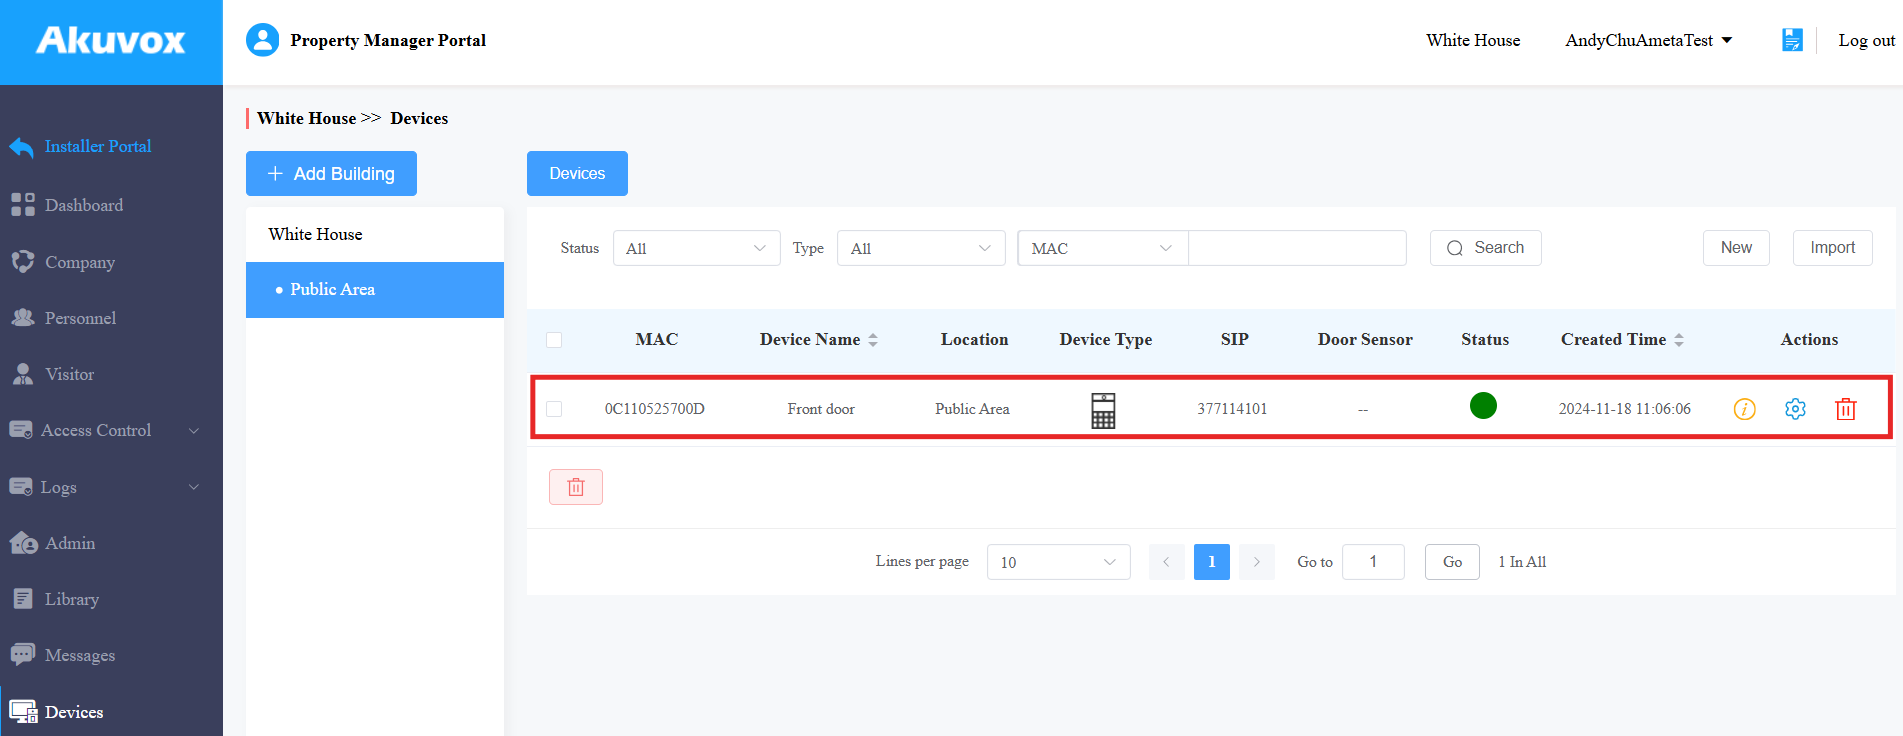Toggle checkbox for Front door device row
The height and width of the screenshot is (736, 1903).
click(x=554, y=409)
